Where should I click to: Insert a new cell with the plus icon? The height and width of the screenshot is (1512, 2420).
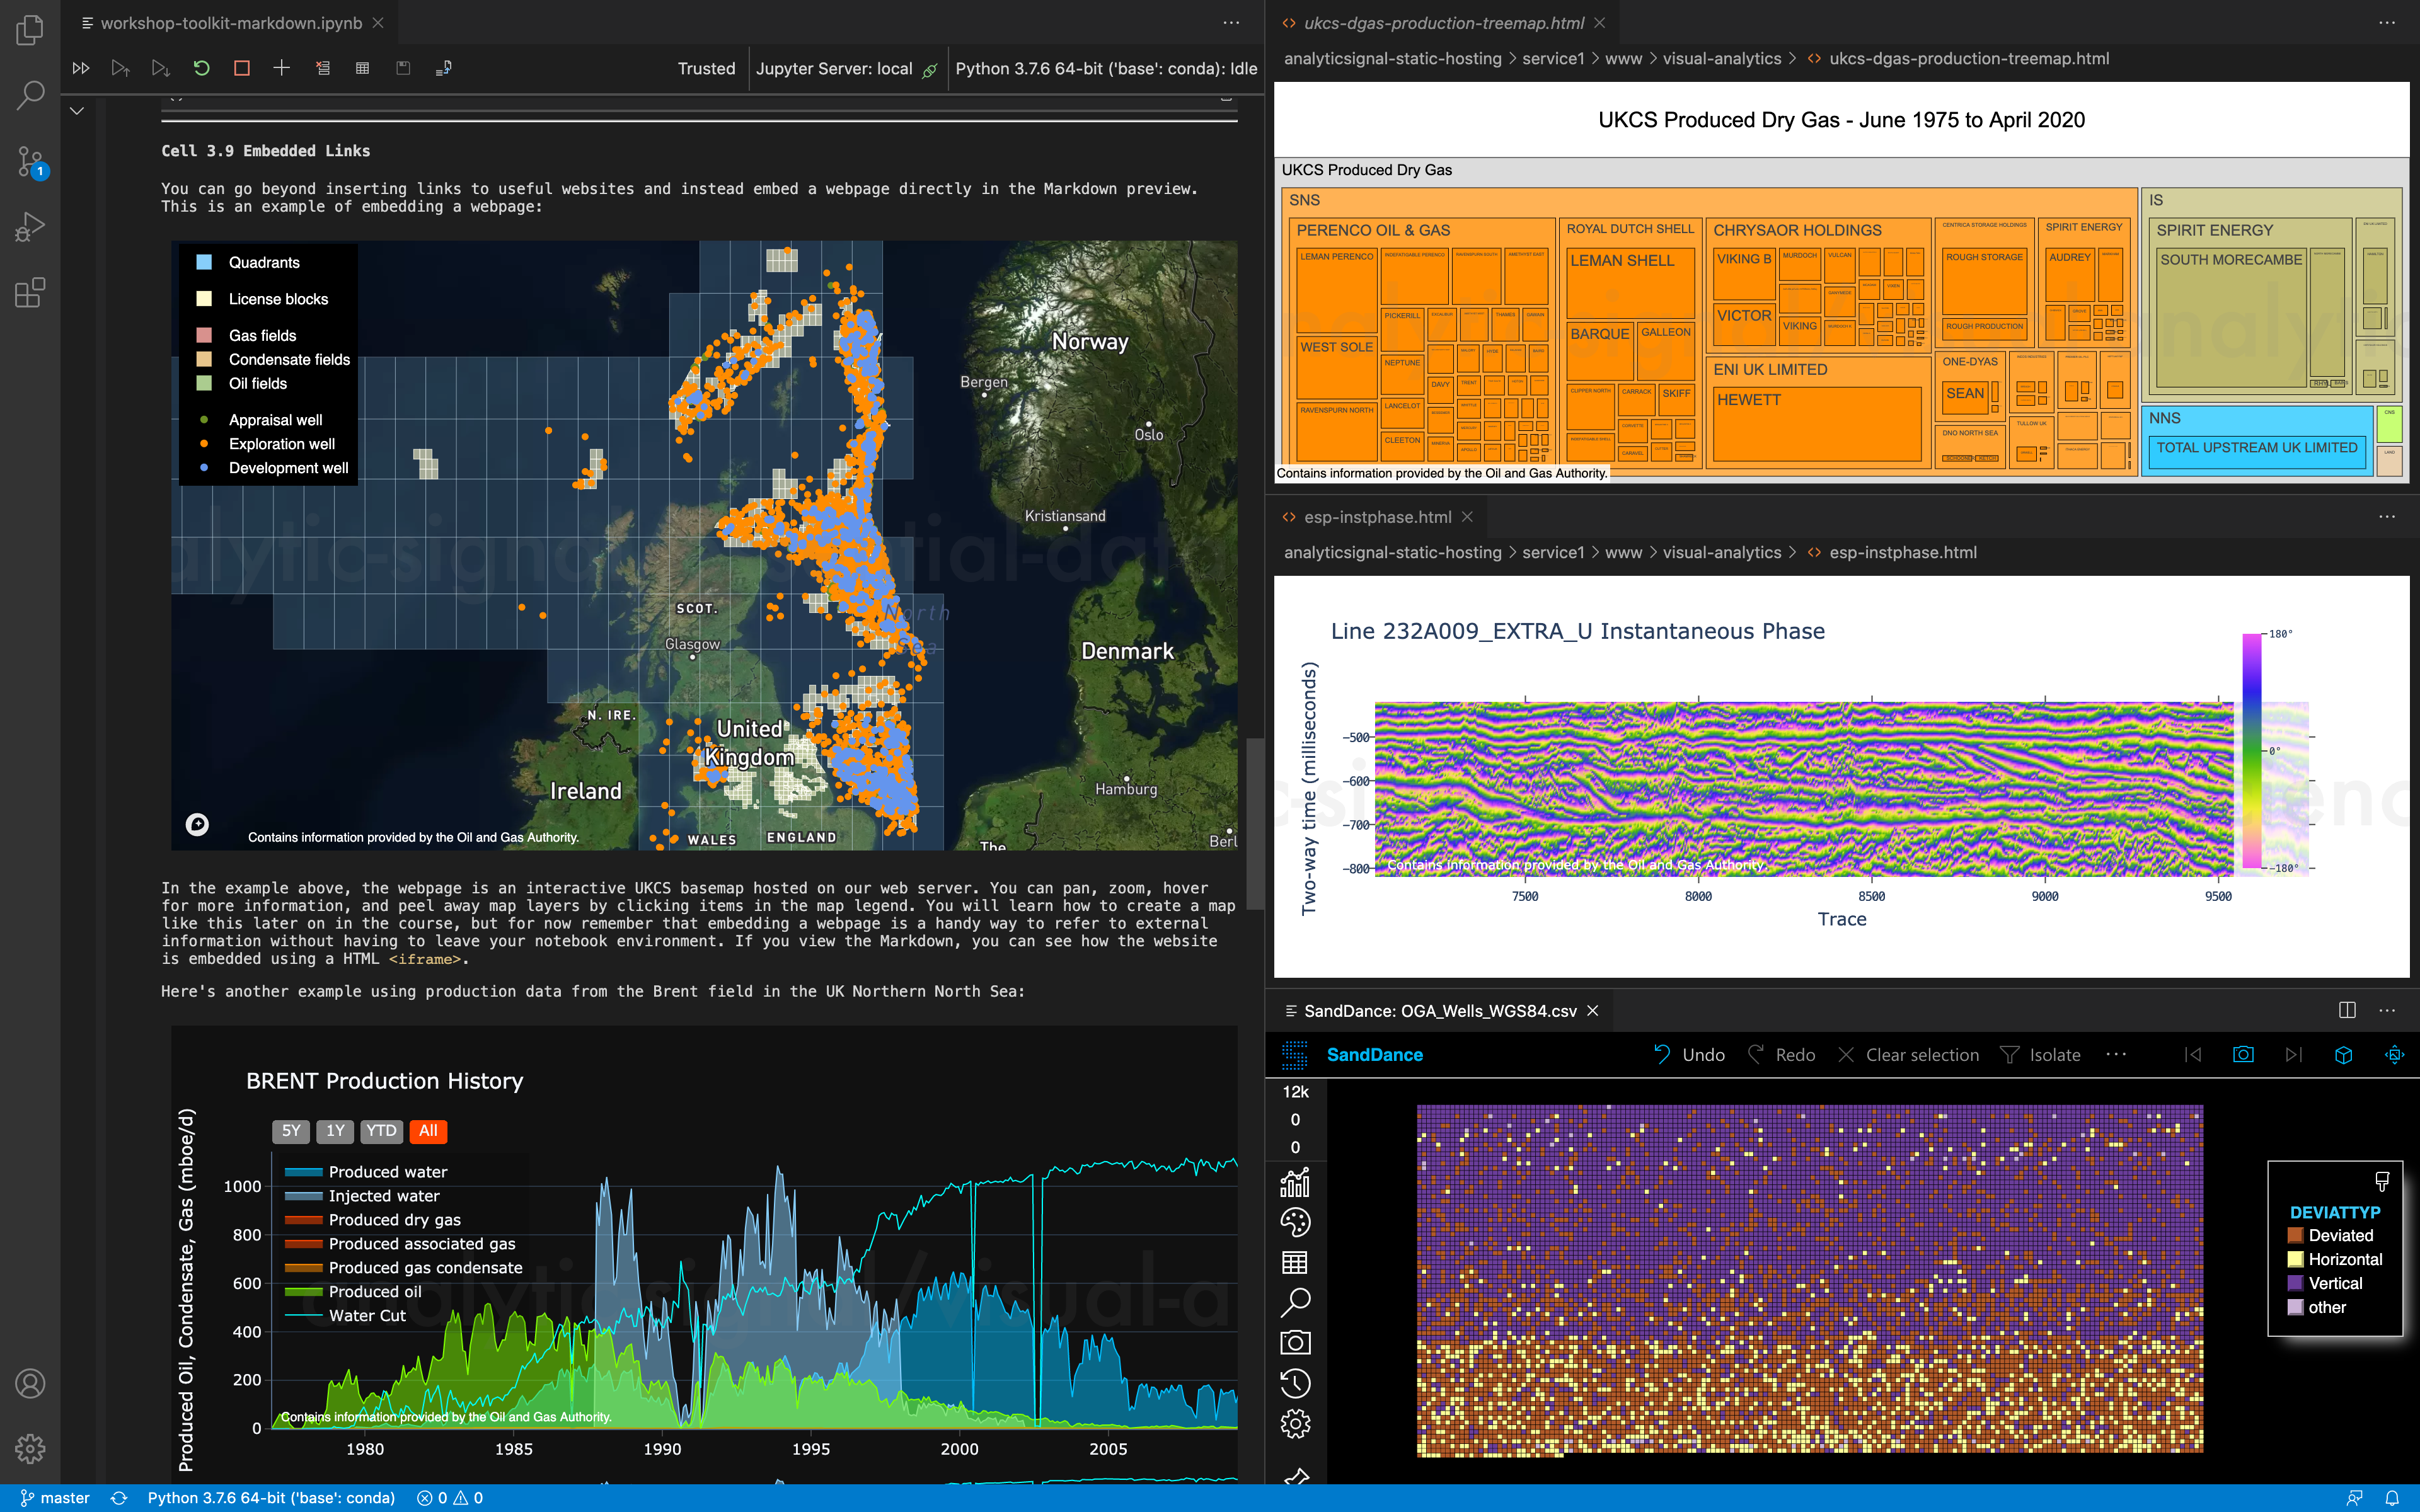(282, 68)
